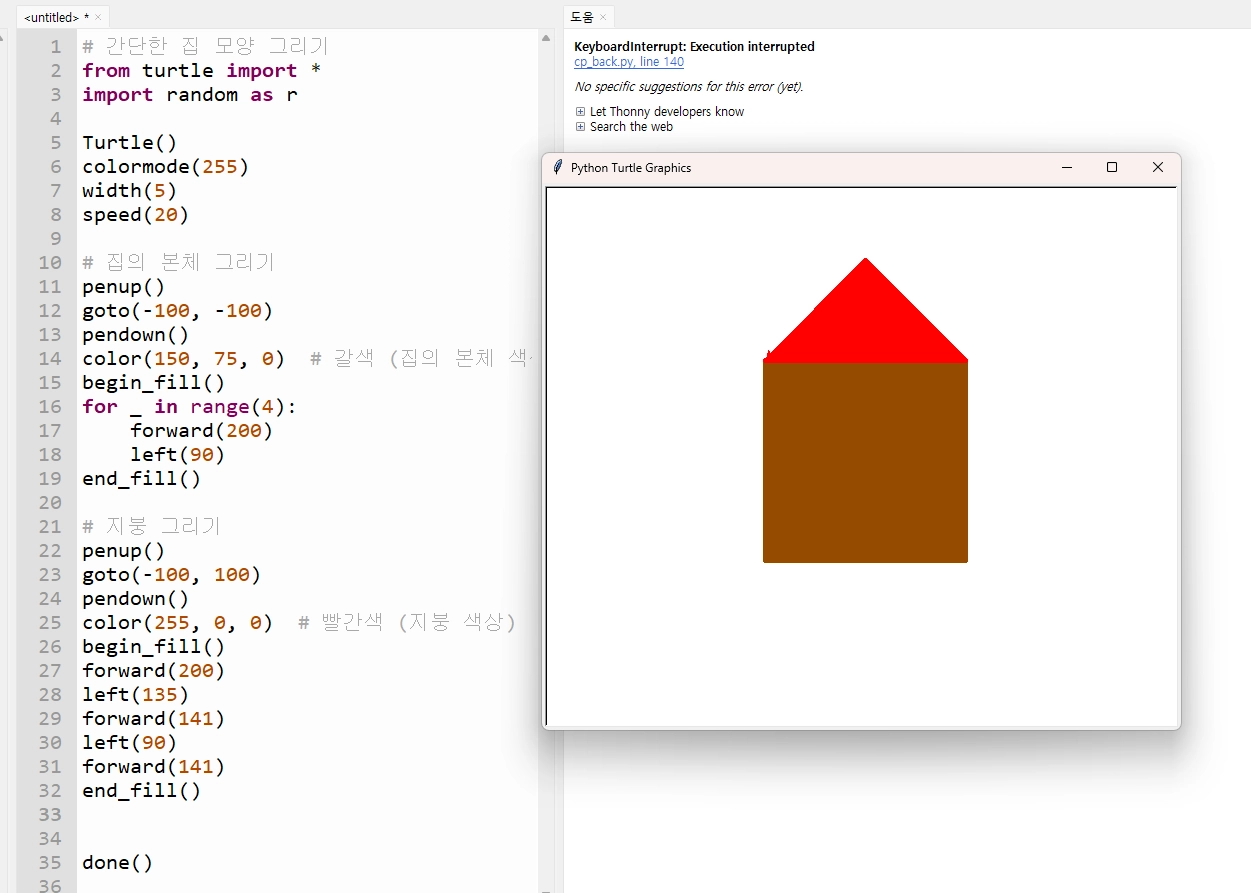The width and height of the screenshot is (1251, 893).
Task: Click the feather icon of Turtle Graphics window
Action: point(558,168)
